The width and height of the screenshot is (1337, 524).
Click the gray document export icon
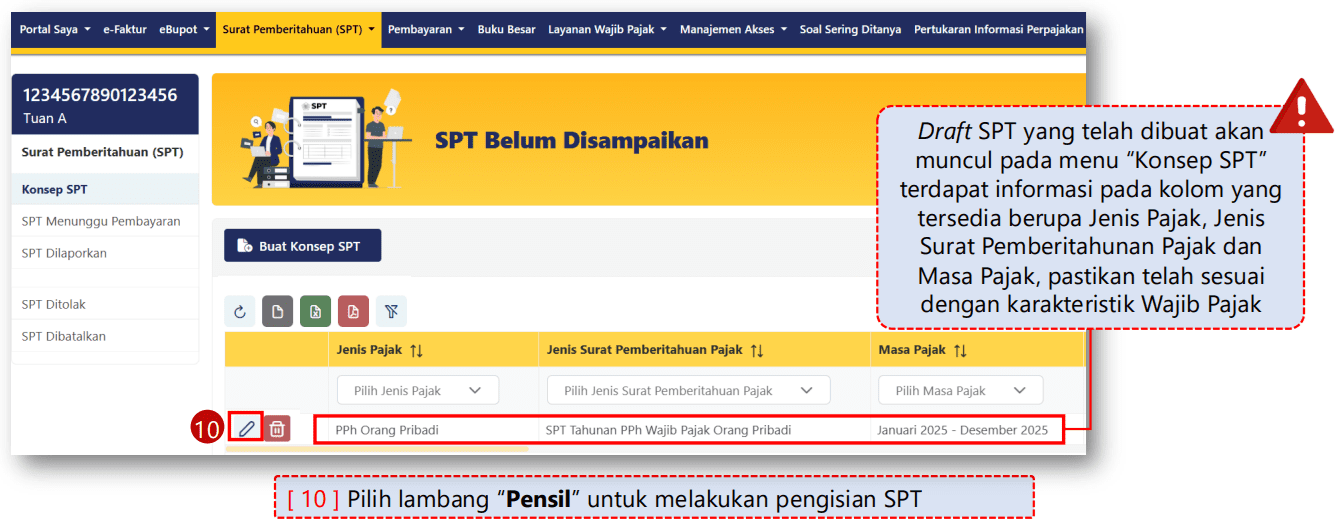click(x=278, y=312)
